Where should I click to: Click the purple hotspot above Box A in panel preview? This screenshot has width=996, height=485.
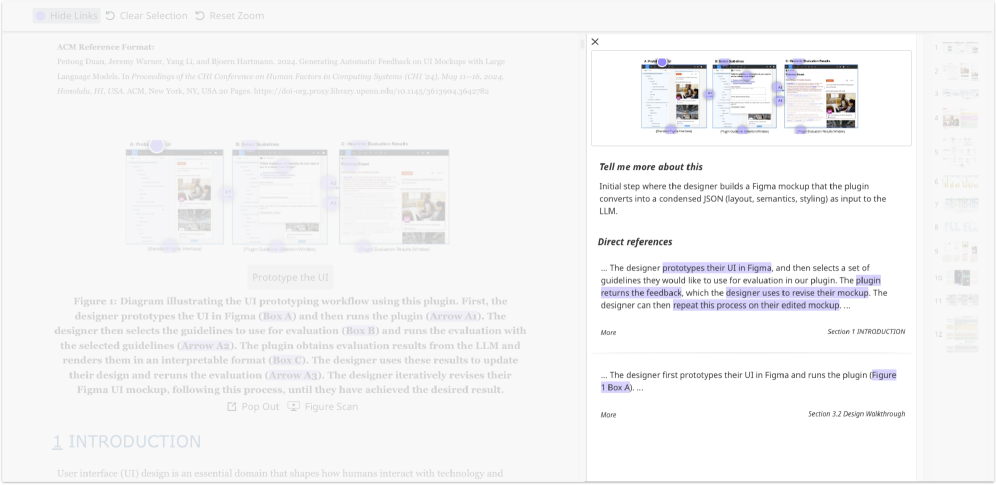click(661, 62)
